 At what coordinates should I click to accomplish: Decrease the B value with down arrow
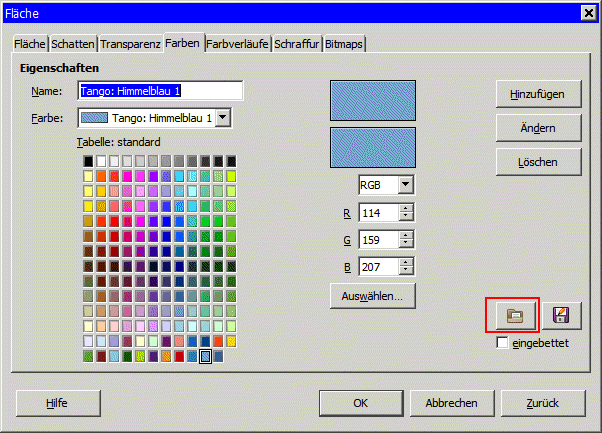tap(406, 271)
